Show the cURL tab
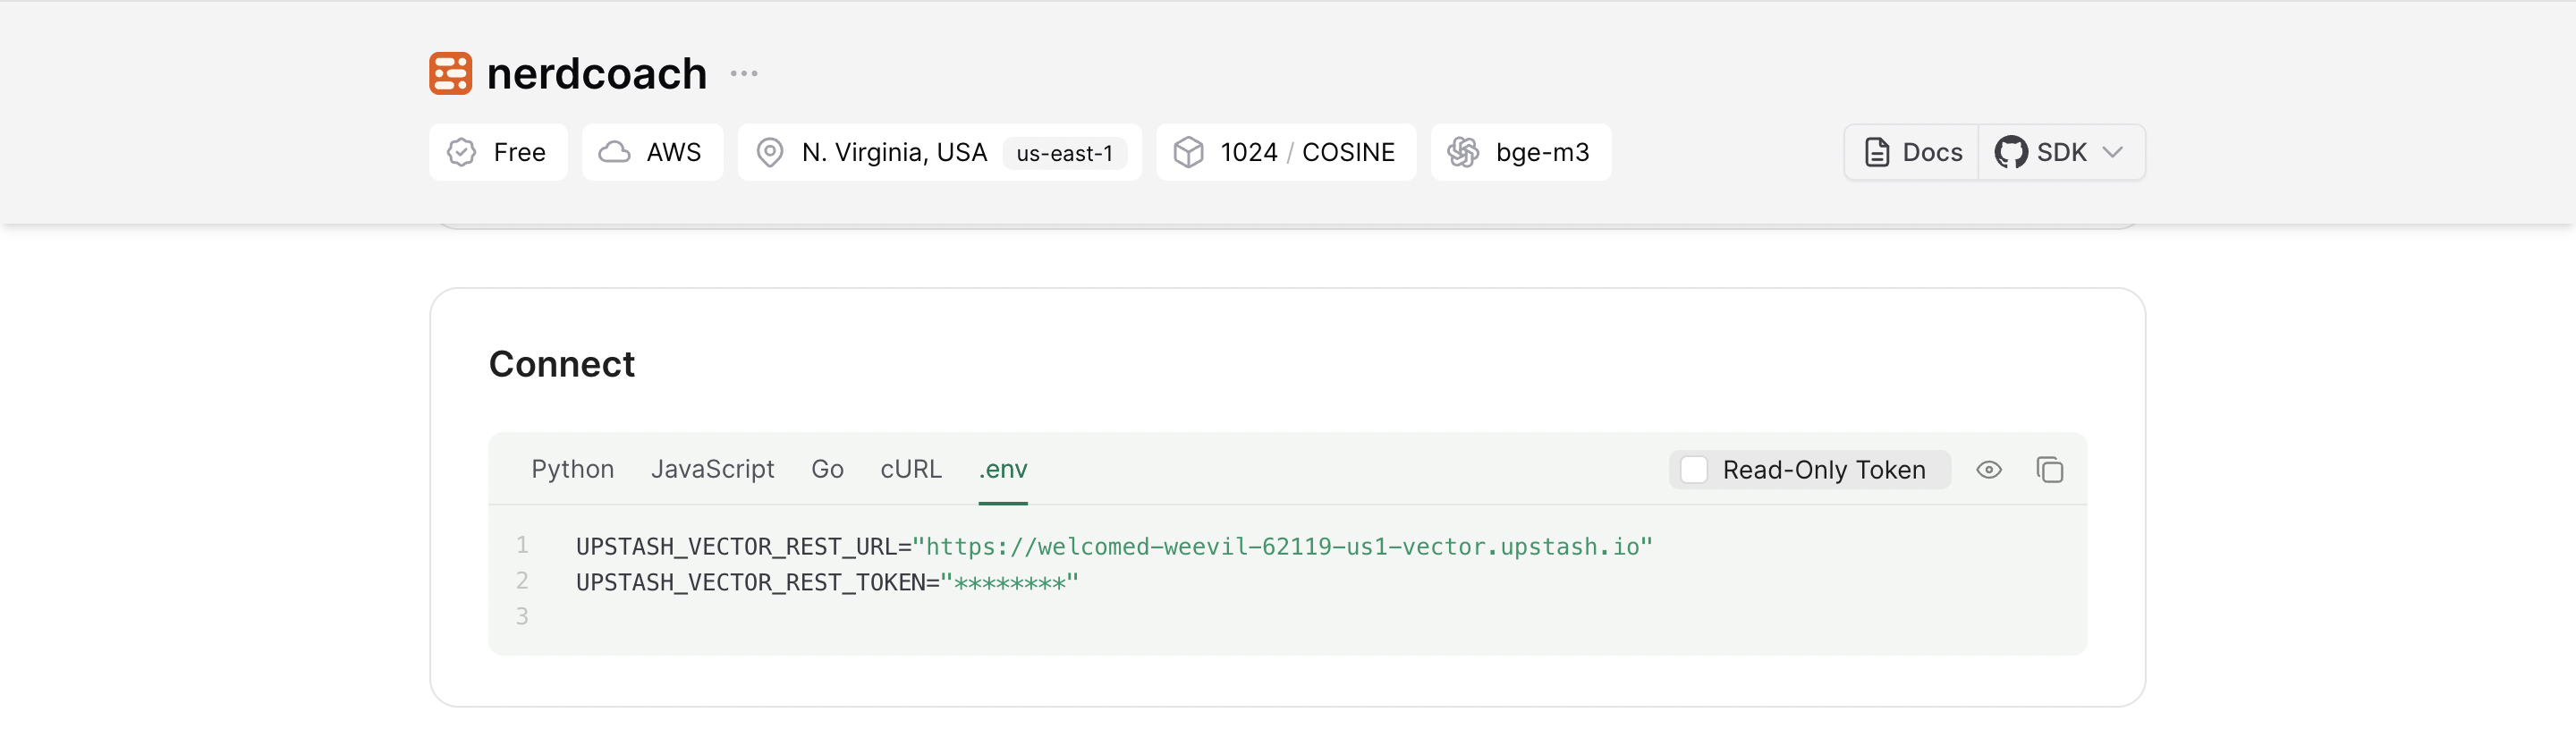 tap(910, 469)
